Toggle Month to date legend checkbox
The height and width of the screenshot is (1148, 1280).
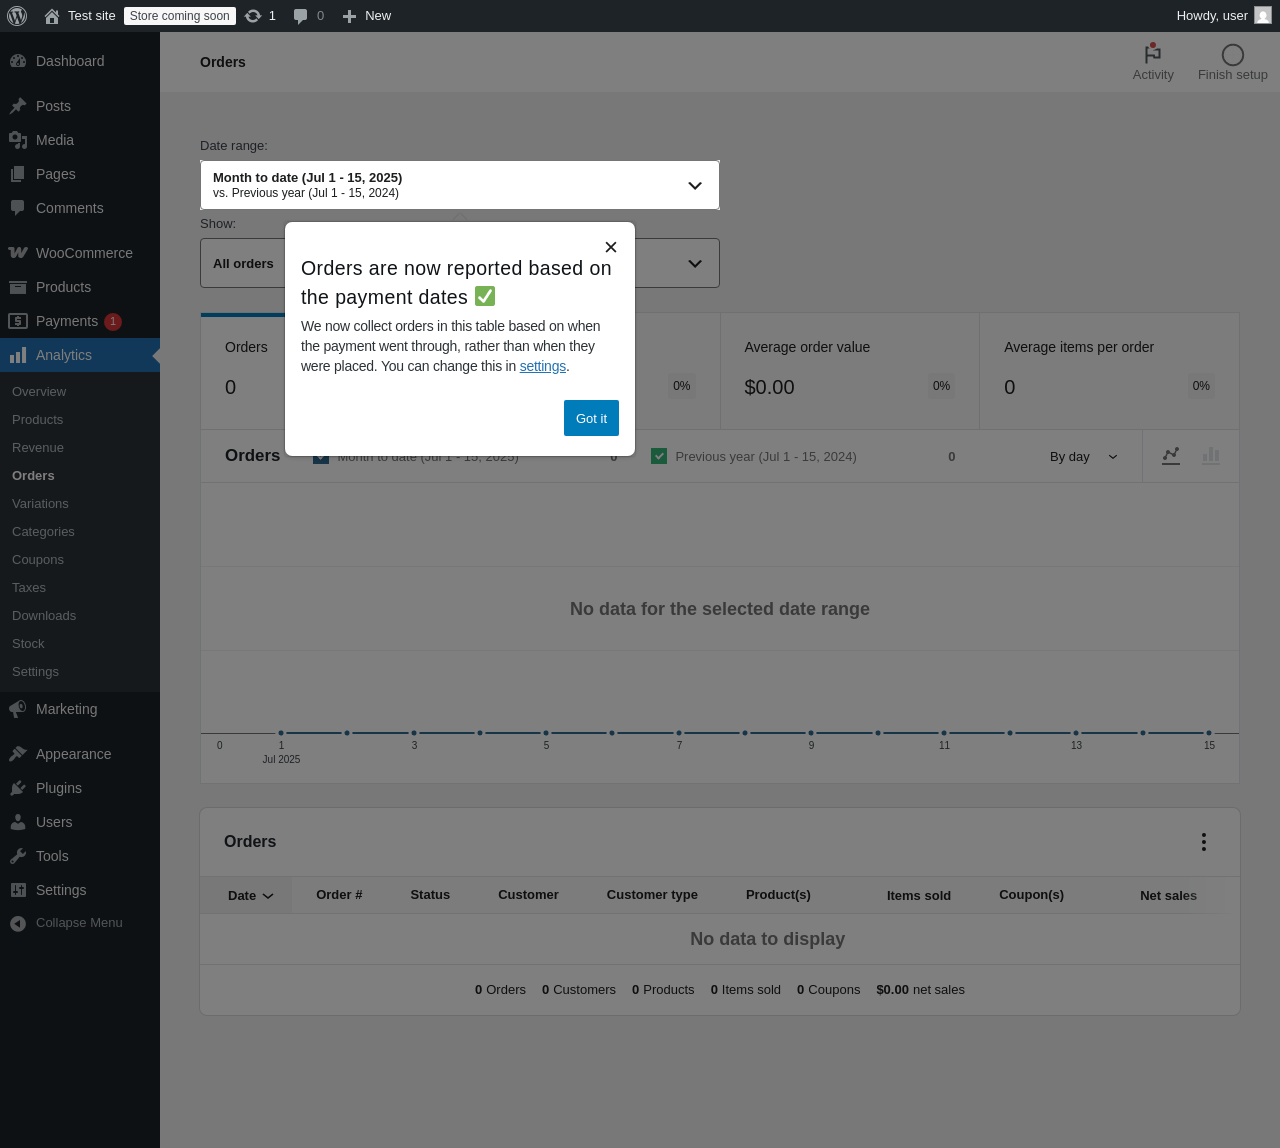(321, 460)
